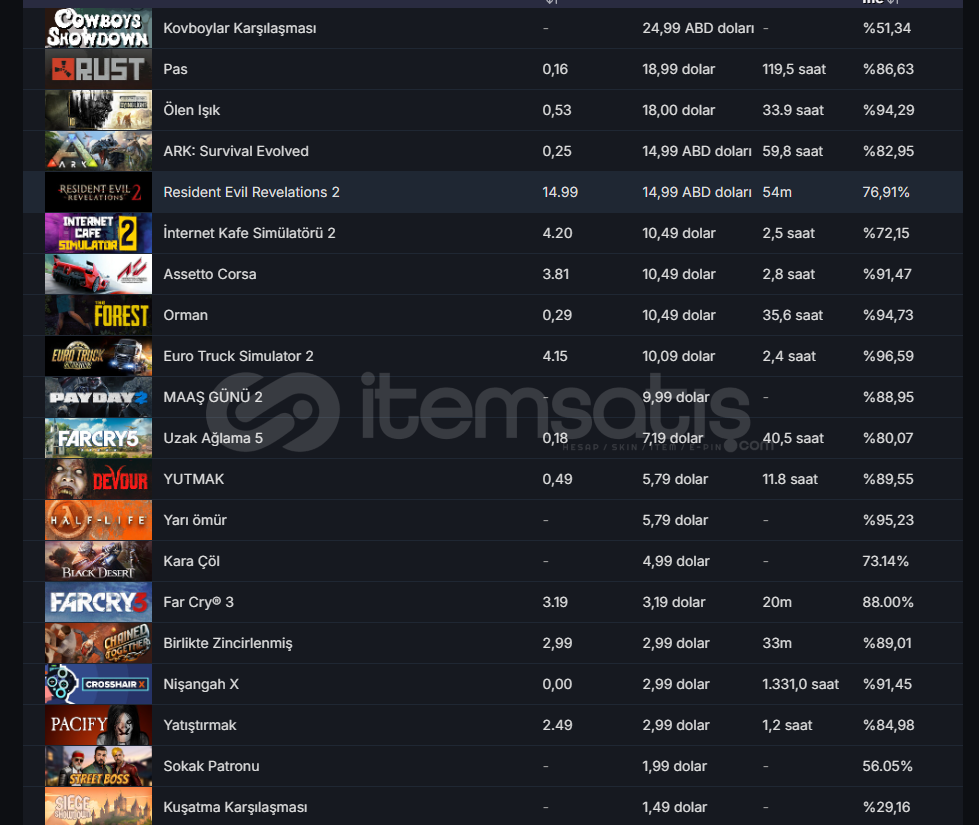Select the Chained Together thumbnail
This screenshot has height=825, width=979.
[x=98, y=643]
